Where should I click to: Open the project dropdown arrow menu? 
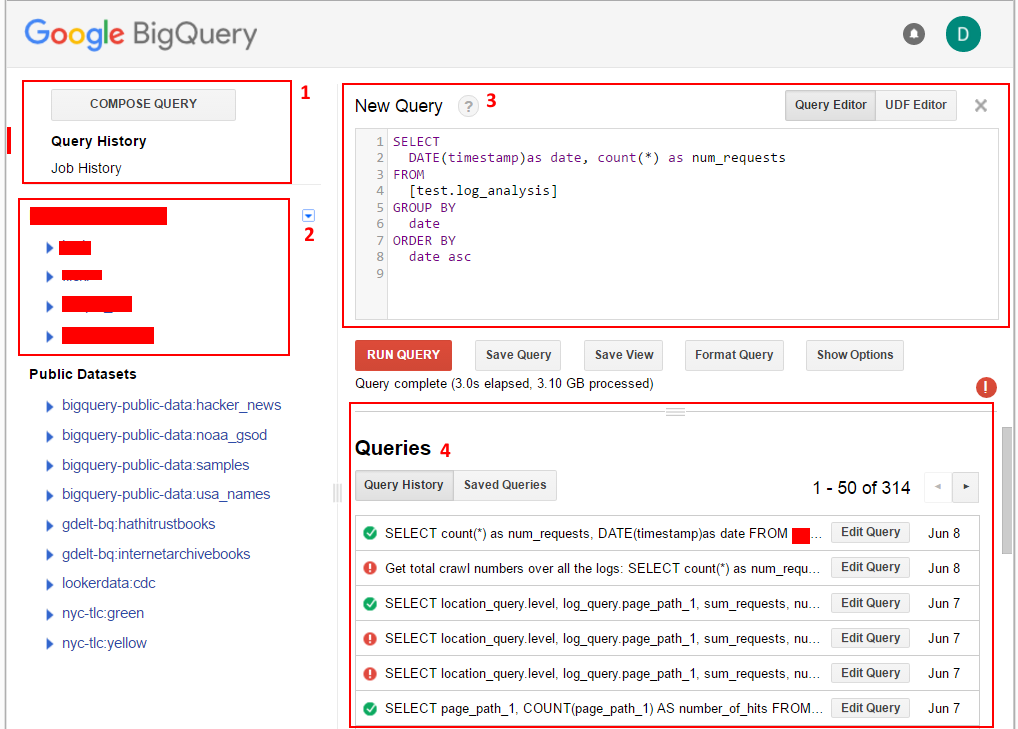tap(308, 215)
